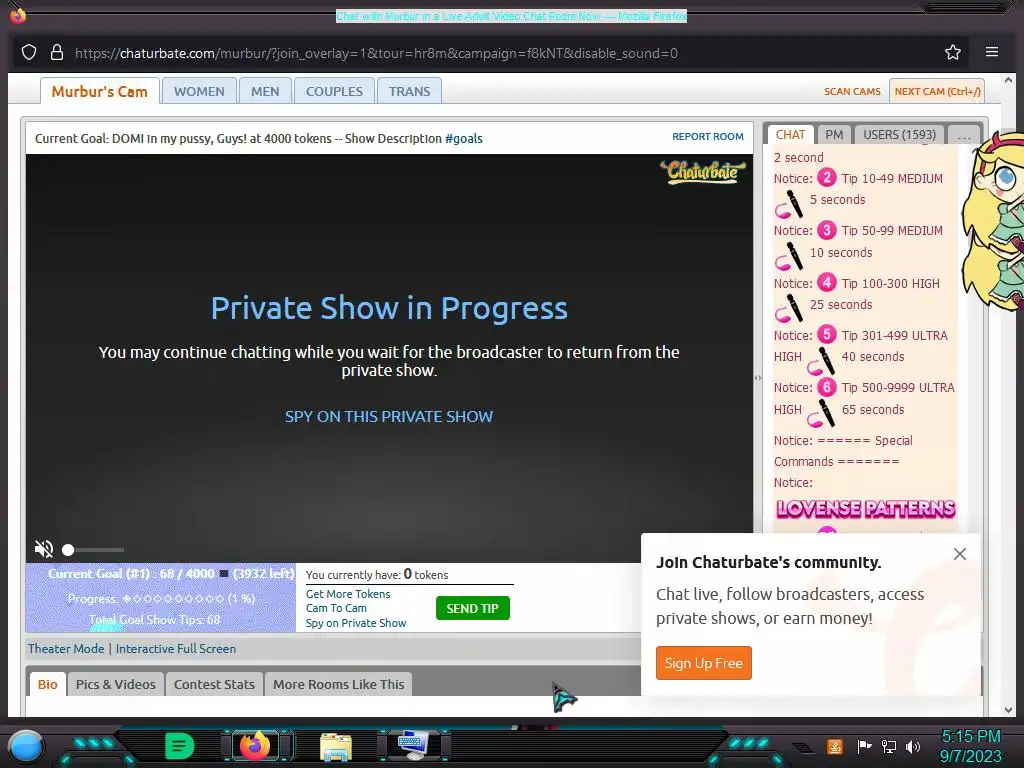Viewport: 1024px width, 768px height.
Task: Open the taskbar clock showing 5:15 PM
Action: pyautogui.click(x=970, y=746)
